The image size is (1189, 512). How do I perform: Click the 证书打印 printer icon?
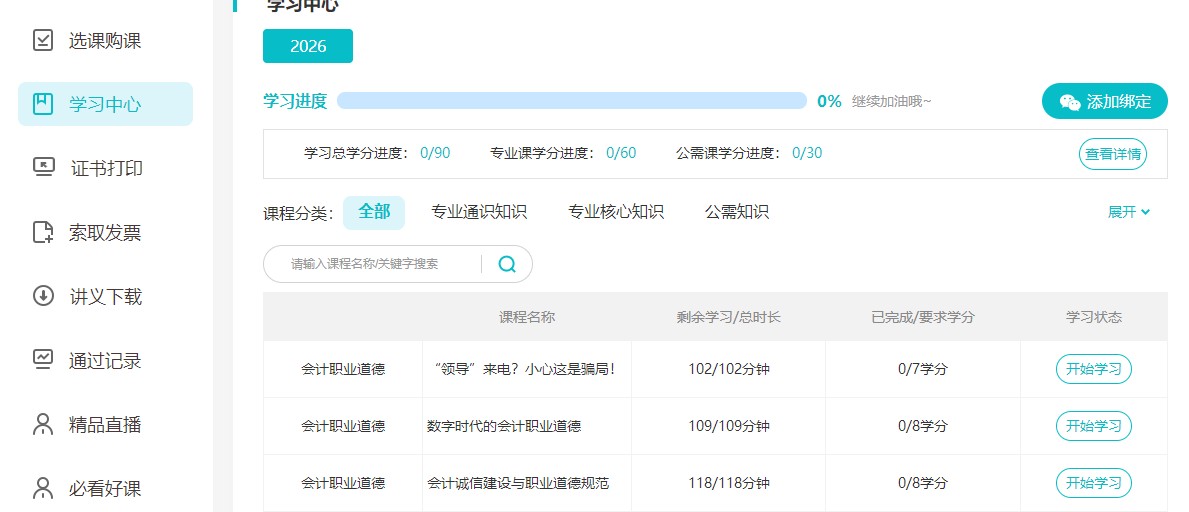click(x=43, y=167)
